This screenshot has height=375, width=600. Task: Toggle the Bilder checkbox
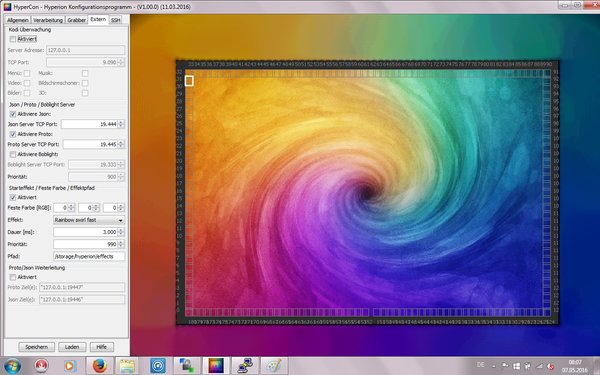coord(27,93)
